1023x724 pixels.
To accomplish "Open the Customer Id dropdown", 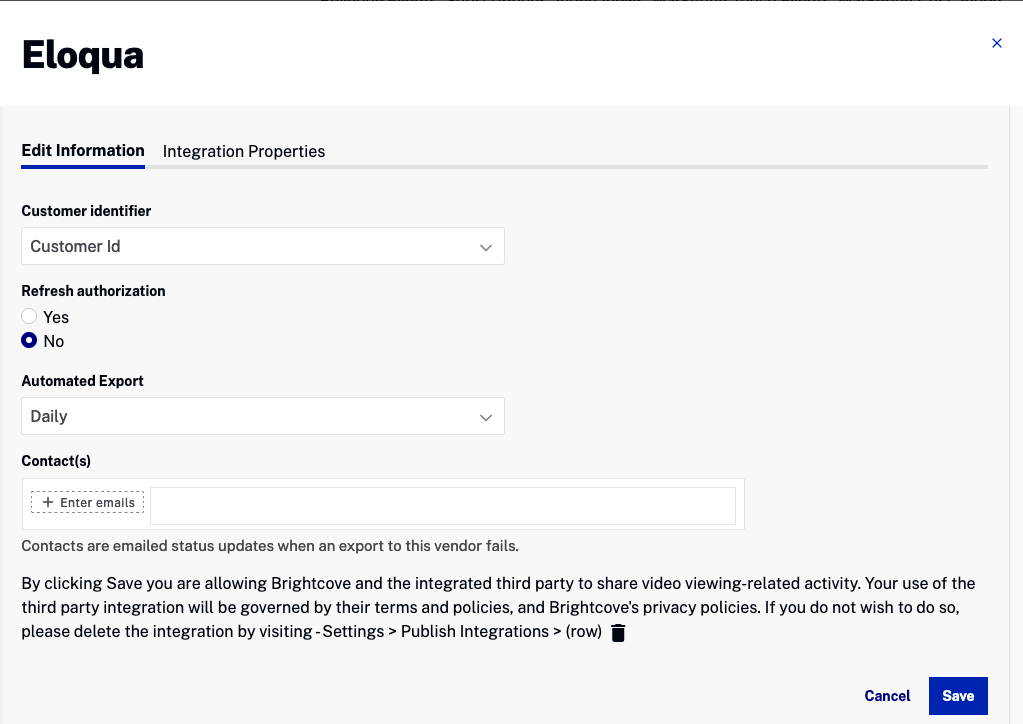I will (x=262, y=246).
